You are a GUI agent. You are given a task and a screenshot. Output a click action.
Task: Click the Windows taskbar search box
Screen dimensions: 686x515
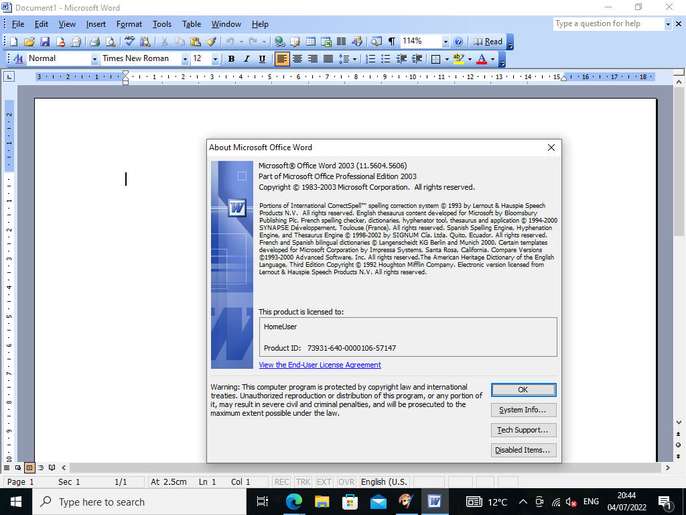[x=139, y=502]
